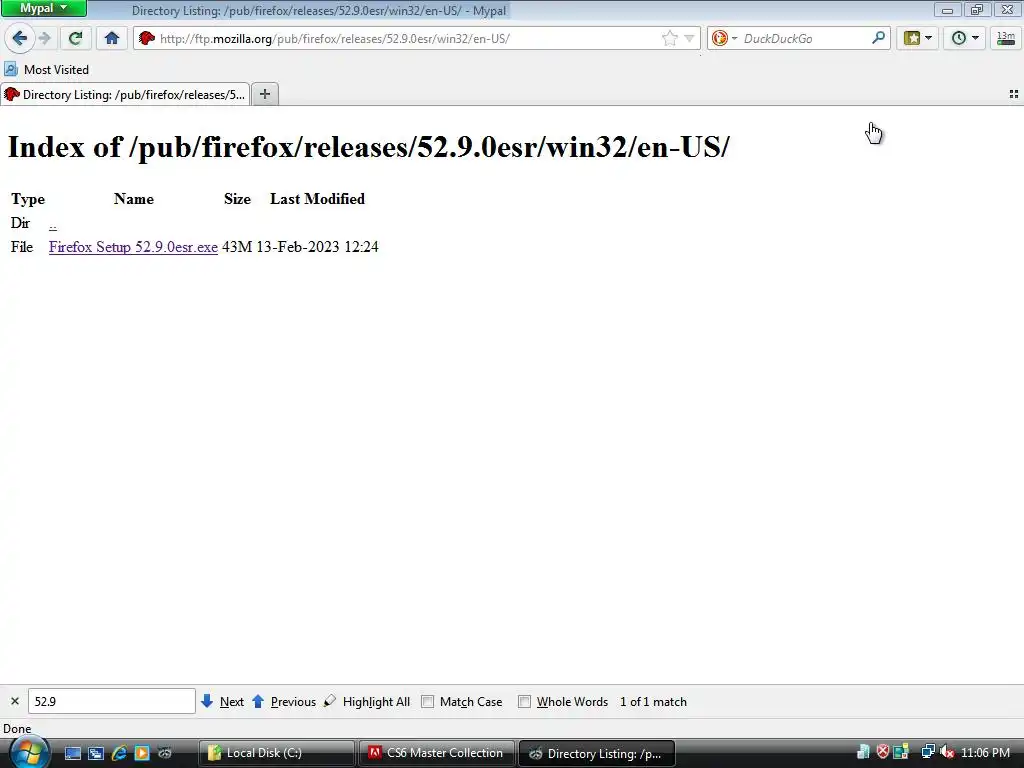Click the 'Last Modified' column header

(x=317, y=199)
